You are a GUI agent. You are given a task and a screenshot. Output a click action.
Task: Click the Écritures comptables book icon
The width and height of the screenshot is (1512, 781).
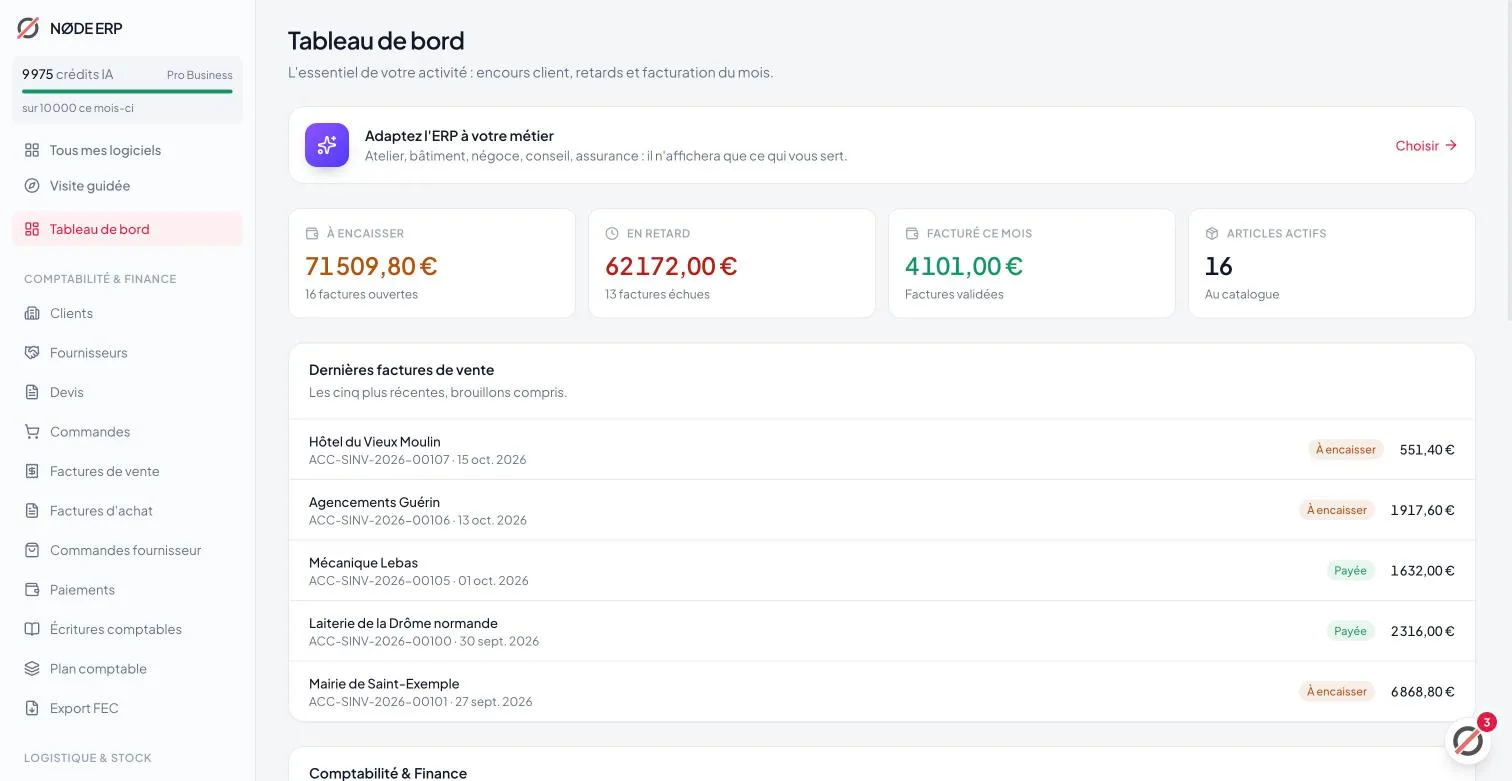point(32,629)
